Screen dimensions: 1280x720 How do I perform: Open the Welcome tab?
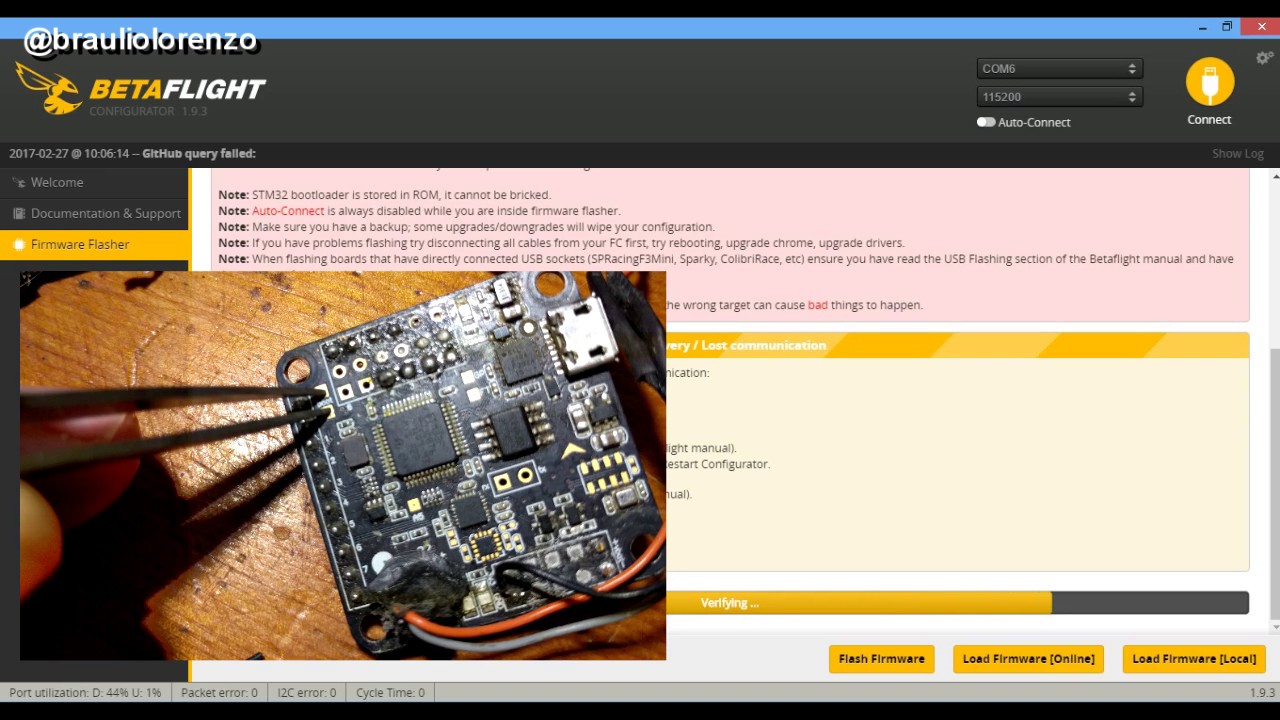[x=94, y=183]
